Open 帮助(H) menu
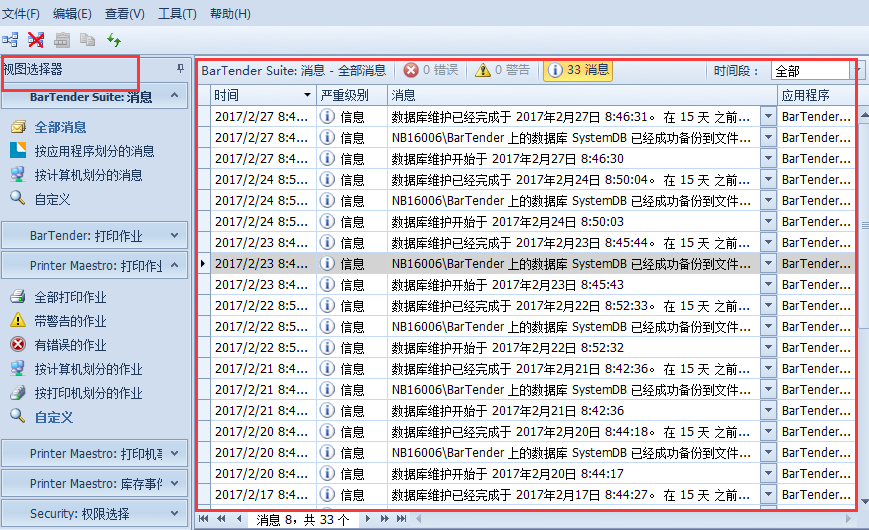Screen dimensions: 869x530 tap(230, 13)
